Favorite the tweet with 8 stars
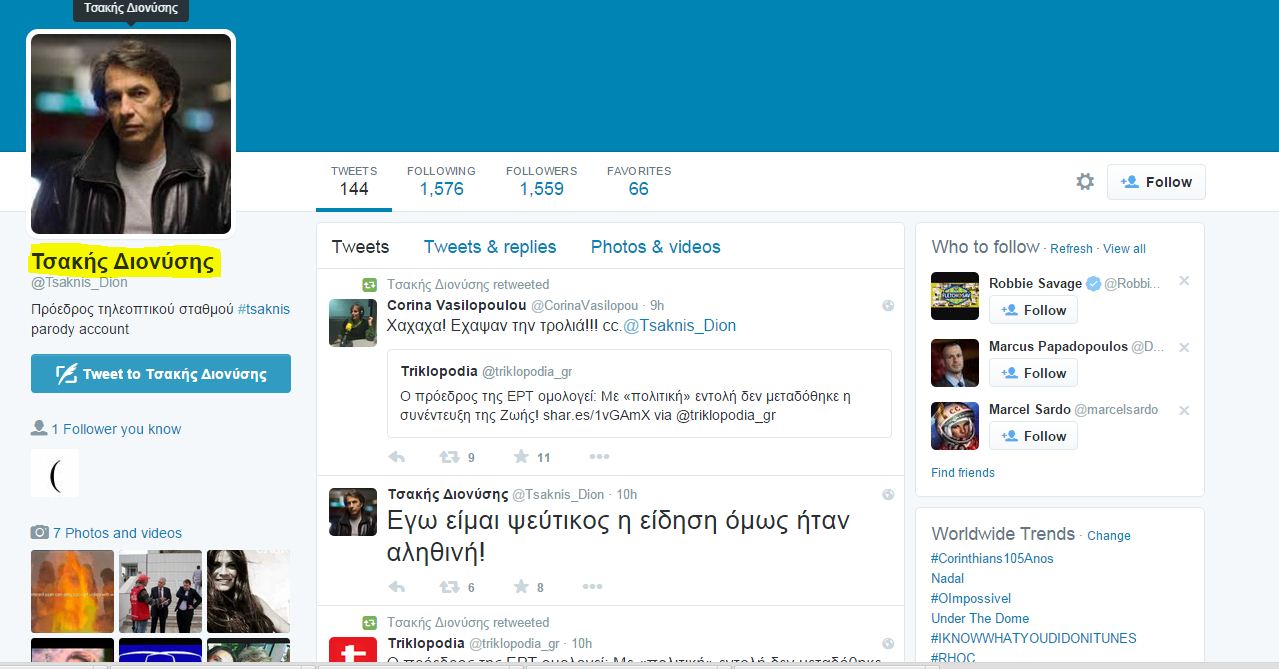Image resolution: width=1279 pixels, height=669 pixels. click(x=521, y=587)
